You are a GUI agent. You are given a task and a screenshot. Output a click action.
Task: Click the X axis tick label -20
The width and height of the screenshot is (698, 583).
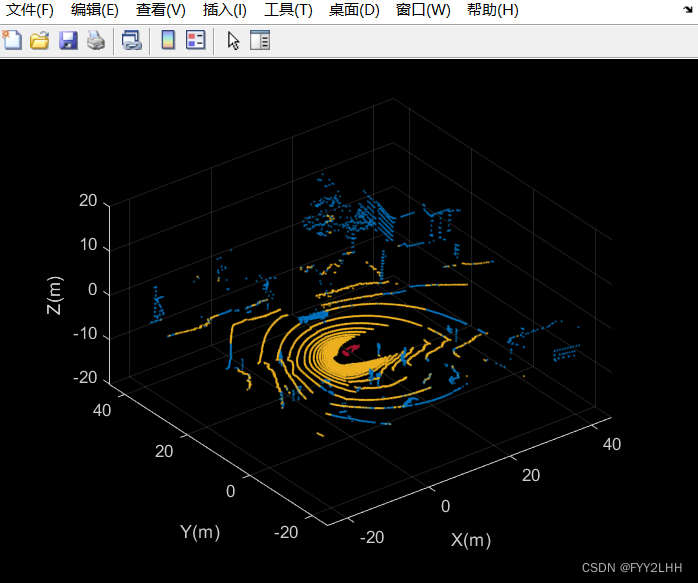[372, 537]
